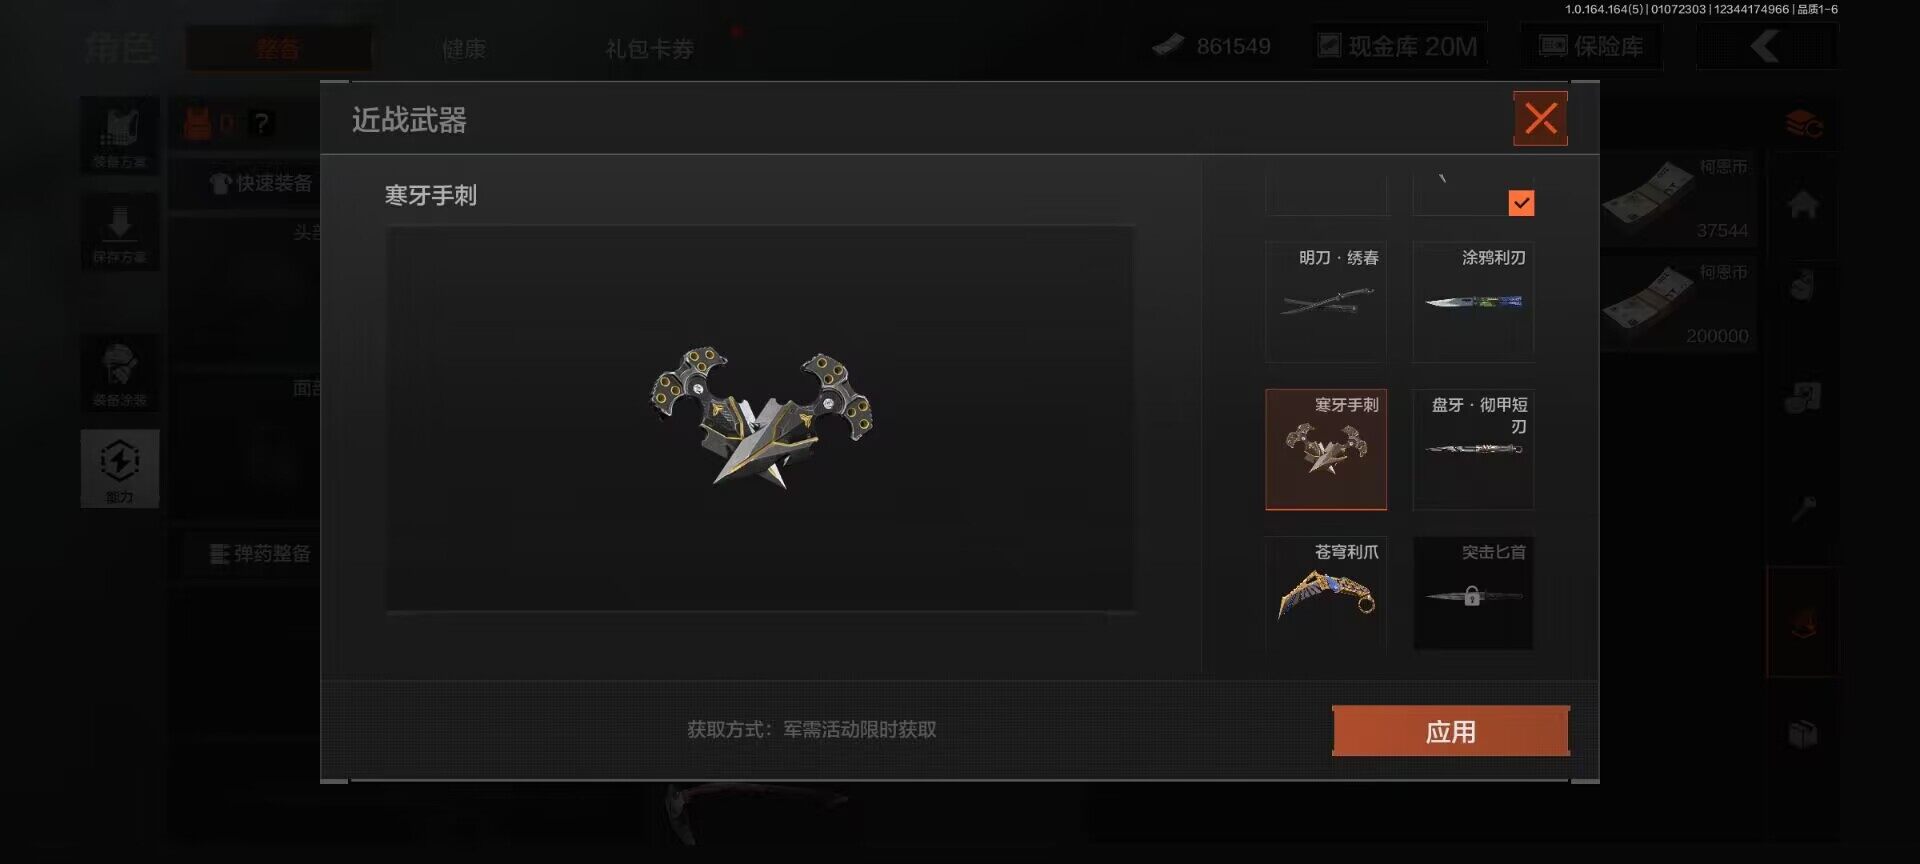Viewport: 1920px width, 864px height.
Task: Click the home icon in right sidebar
Action: point(1803,205)
